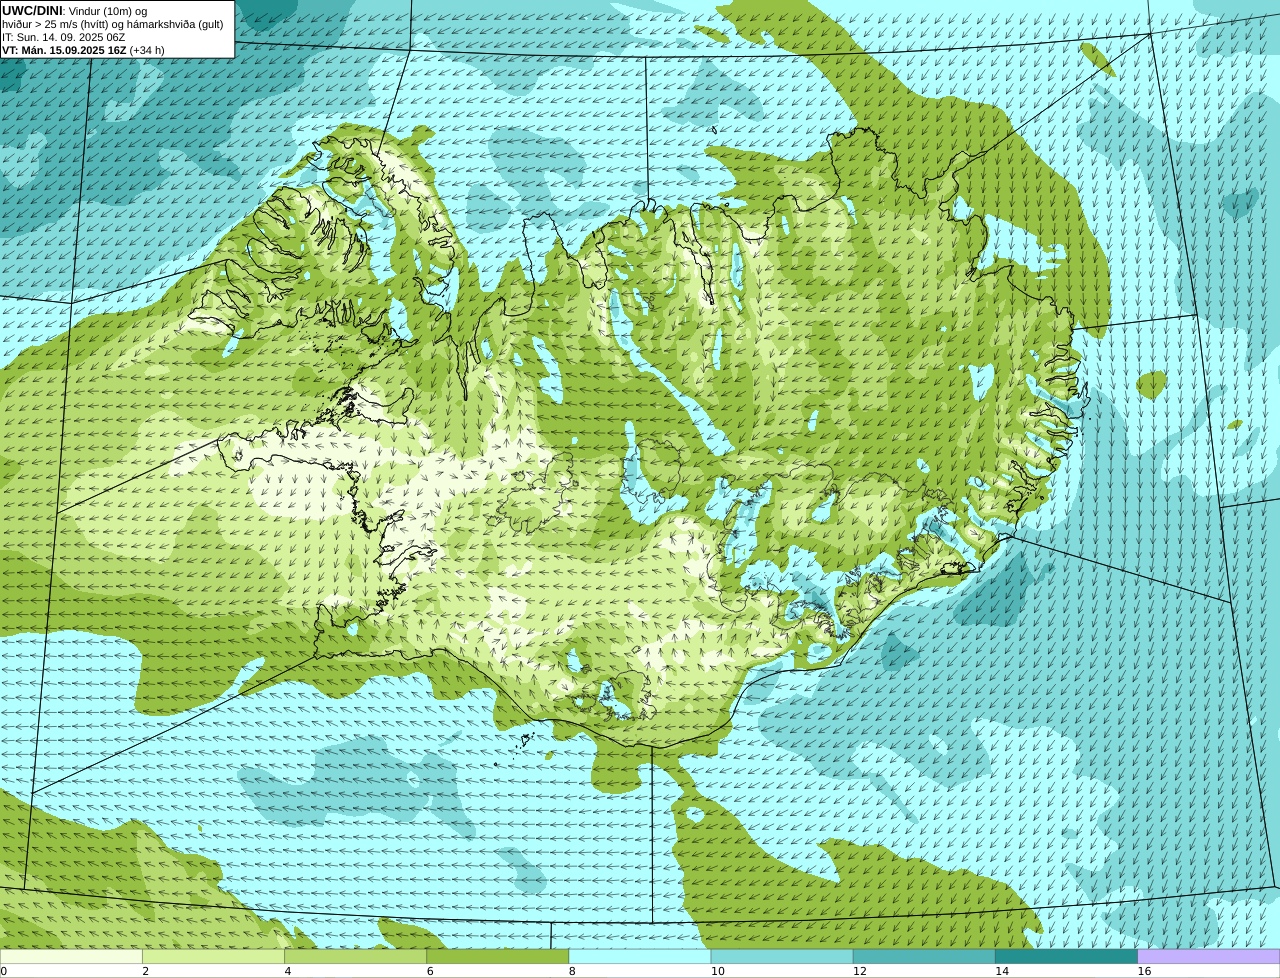Viewport: 1280px width, 978px height.
Task: Click the dark teal 14–16 m/s legend swatch
Action: 1067,957
